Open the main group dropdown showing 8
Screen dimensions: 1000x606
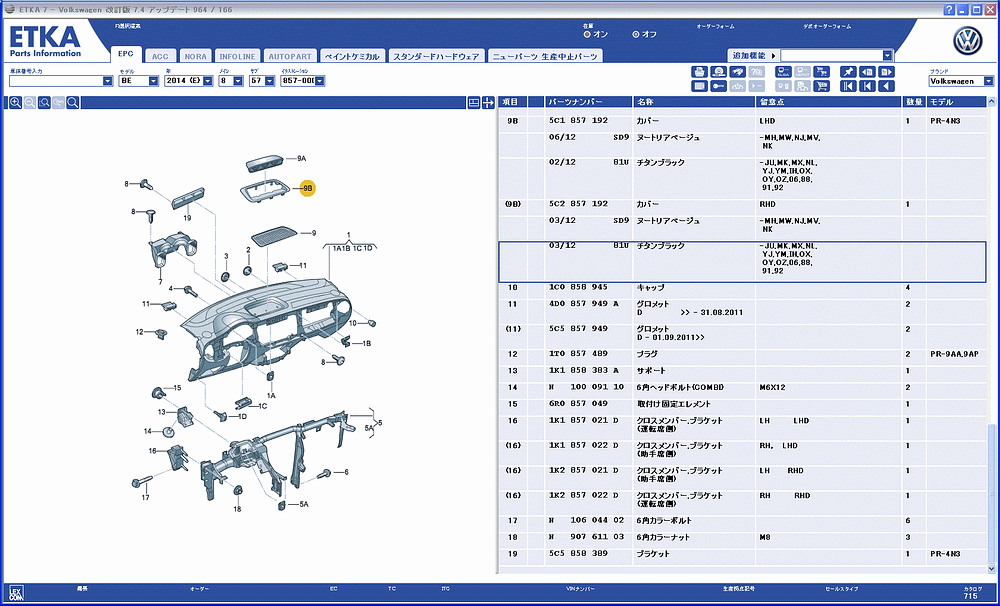[x=238, y=81]
